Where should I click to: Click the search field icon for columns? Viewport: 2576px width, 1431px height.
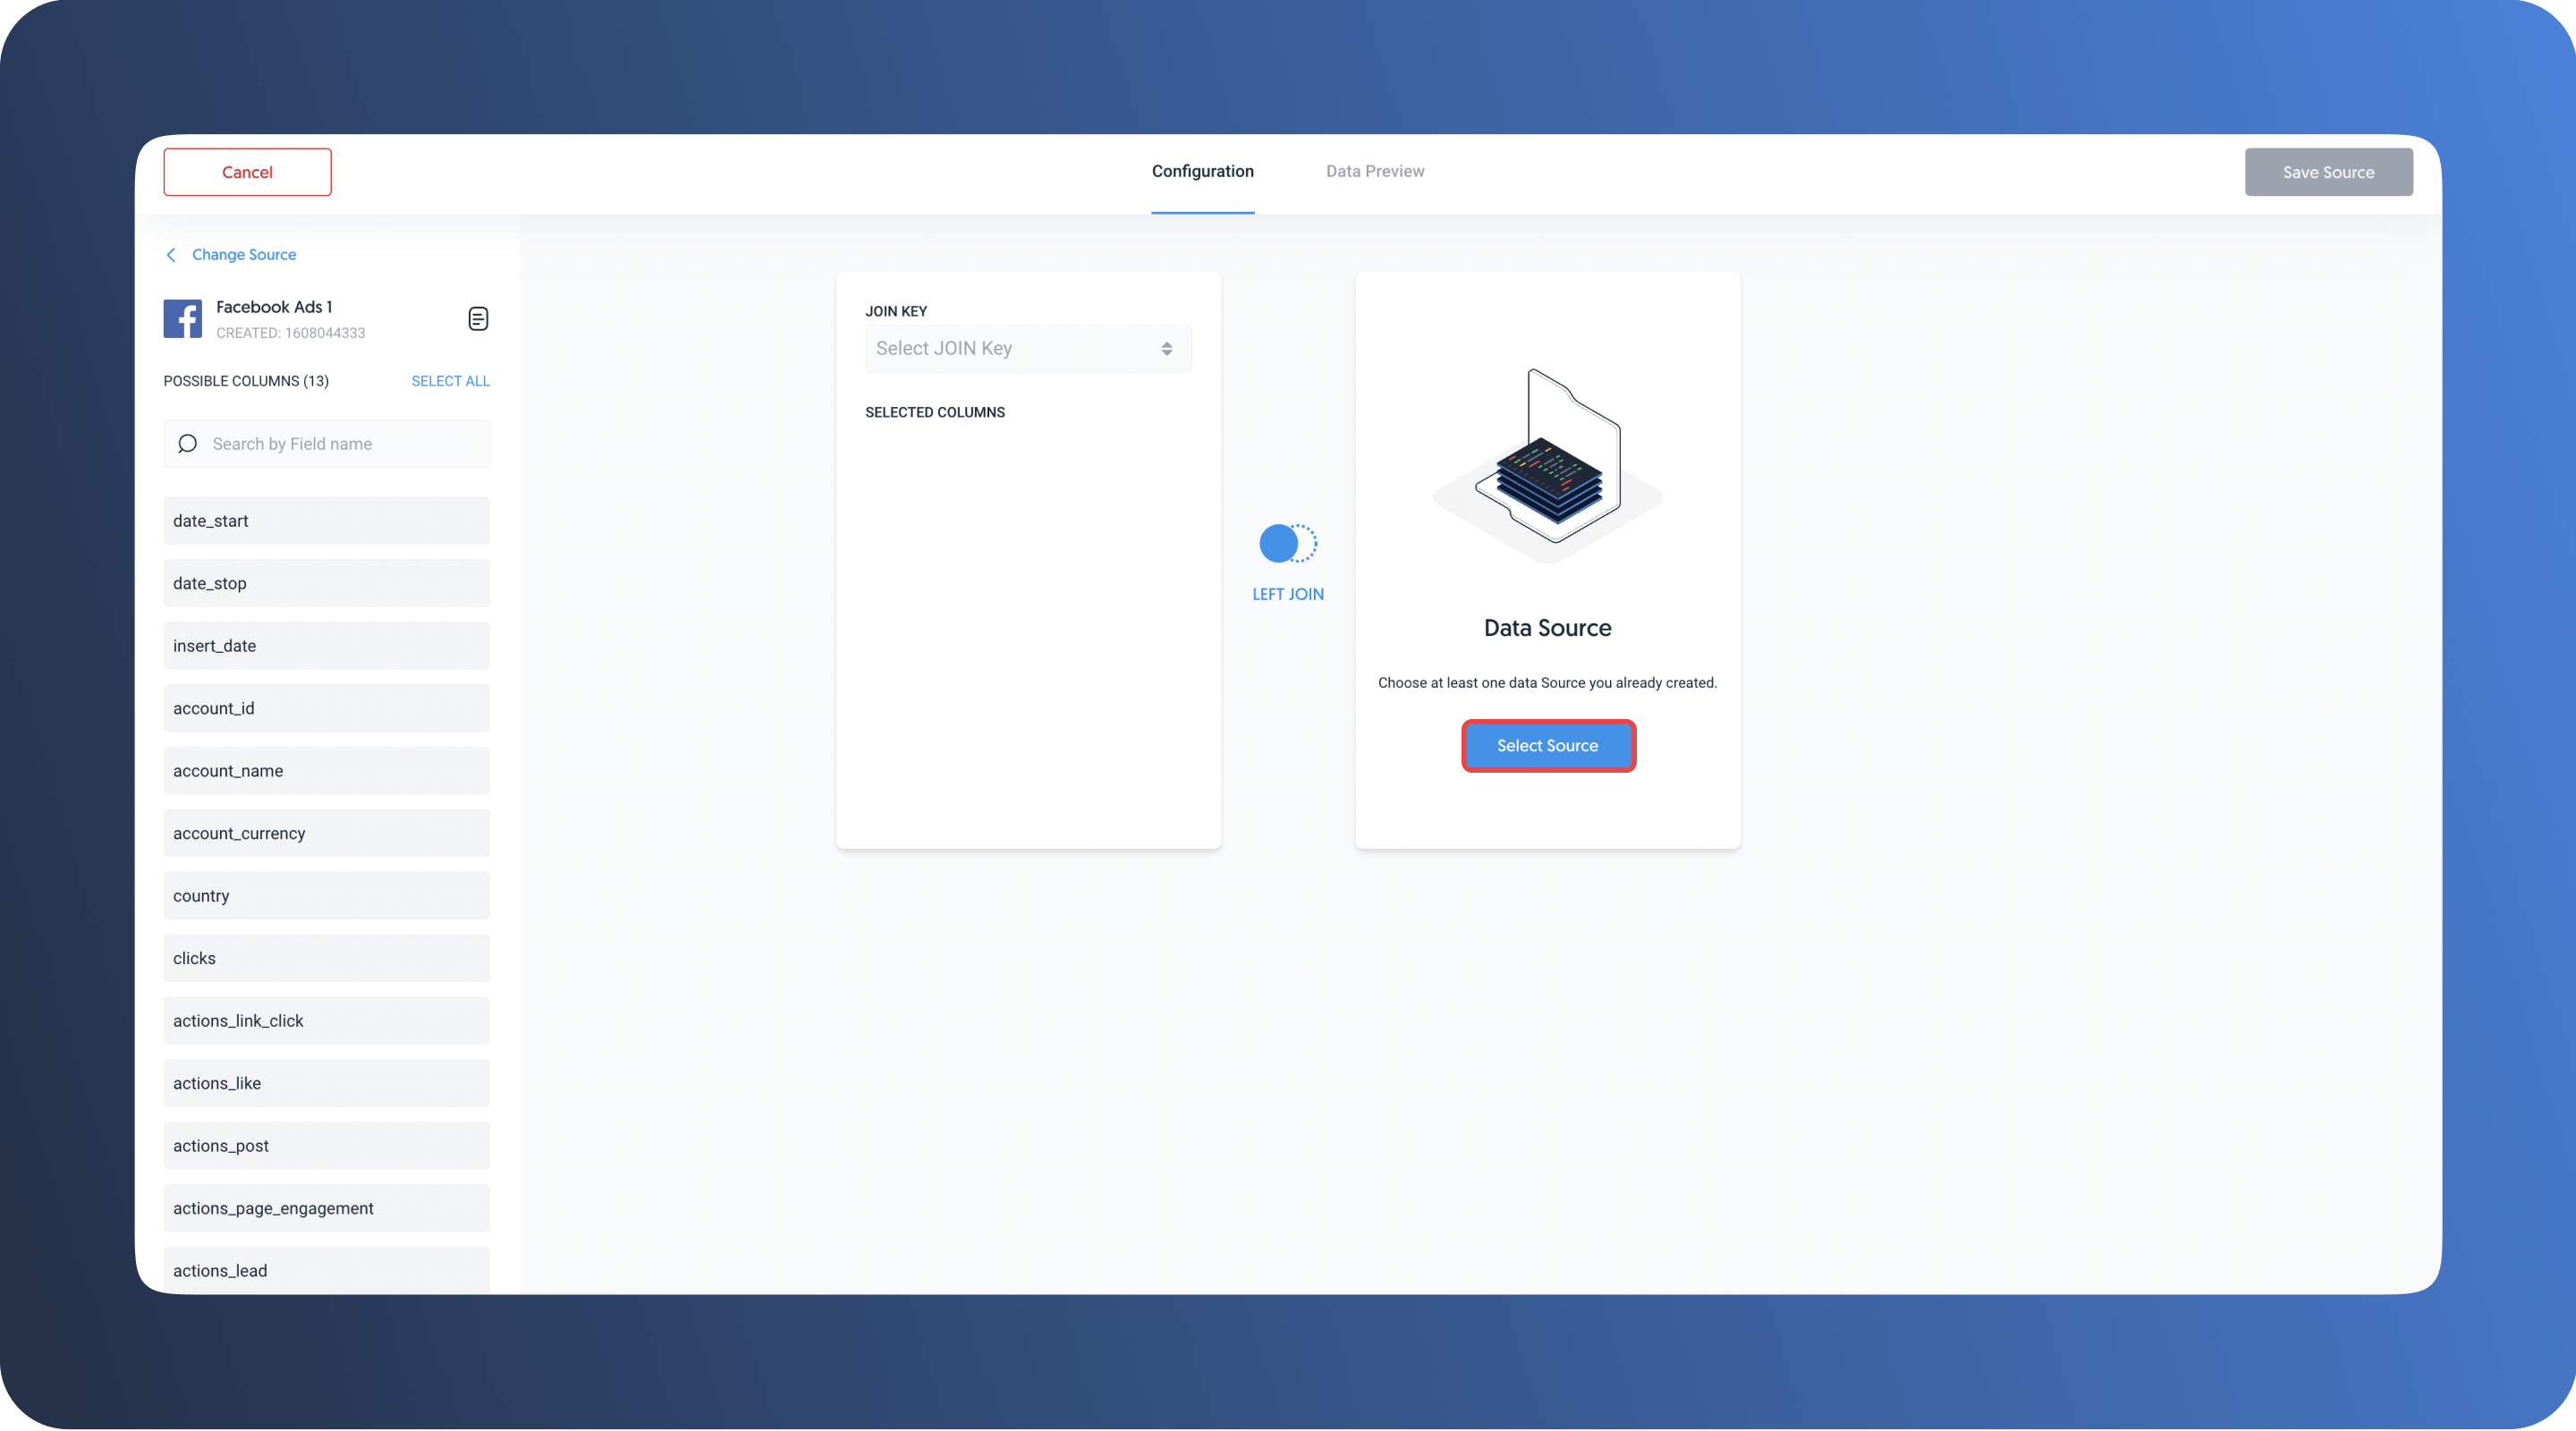[187, 443]
